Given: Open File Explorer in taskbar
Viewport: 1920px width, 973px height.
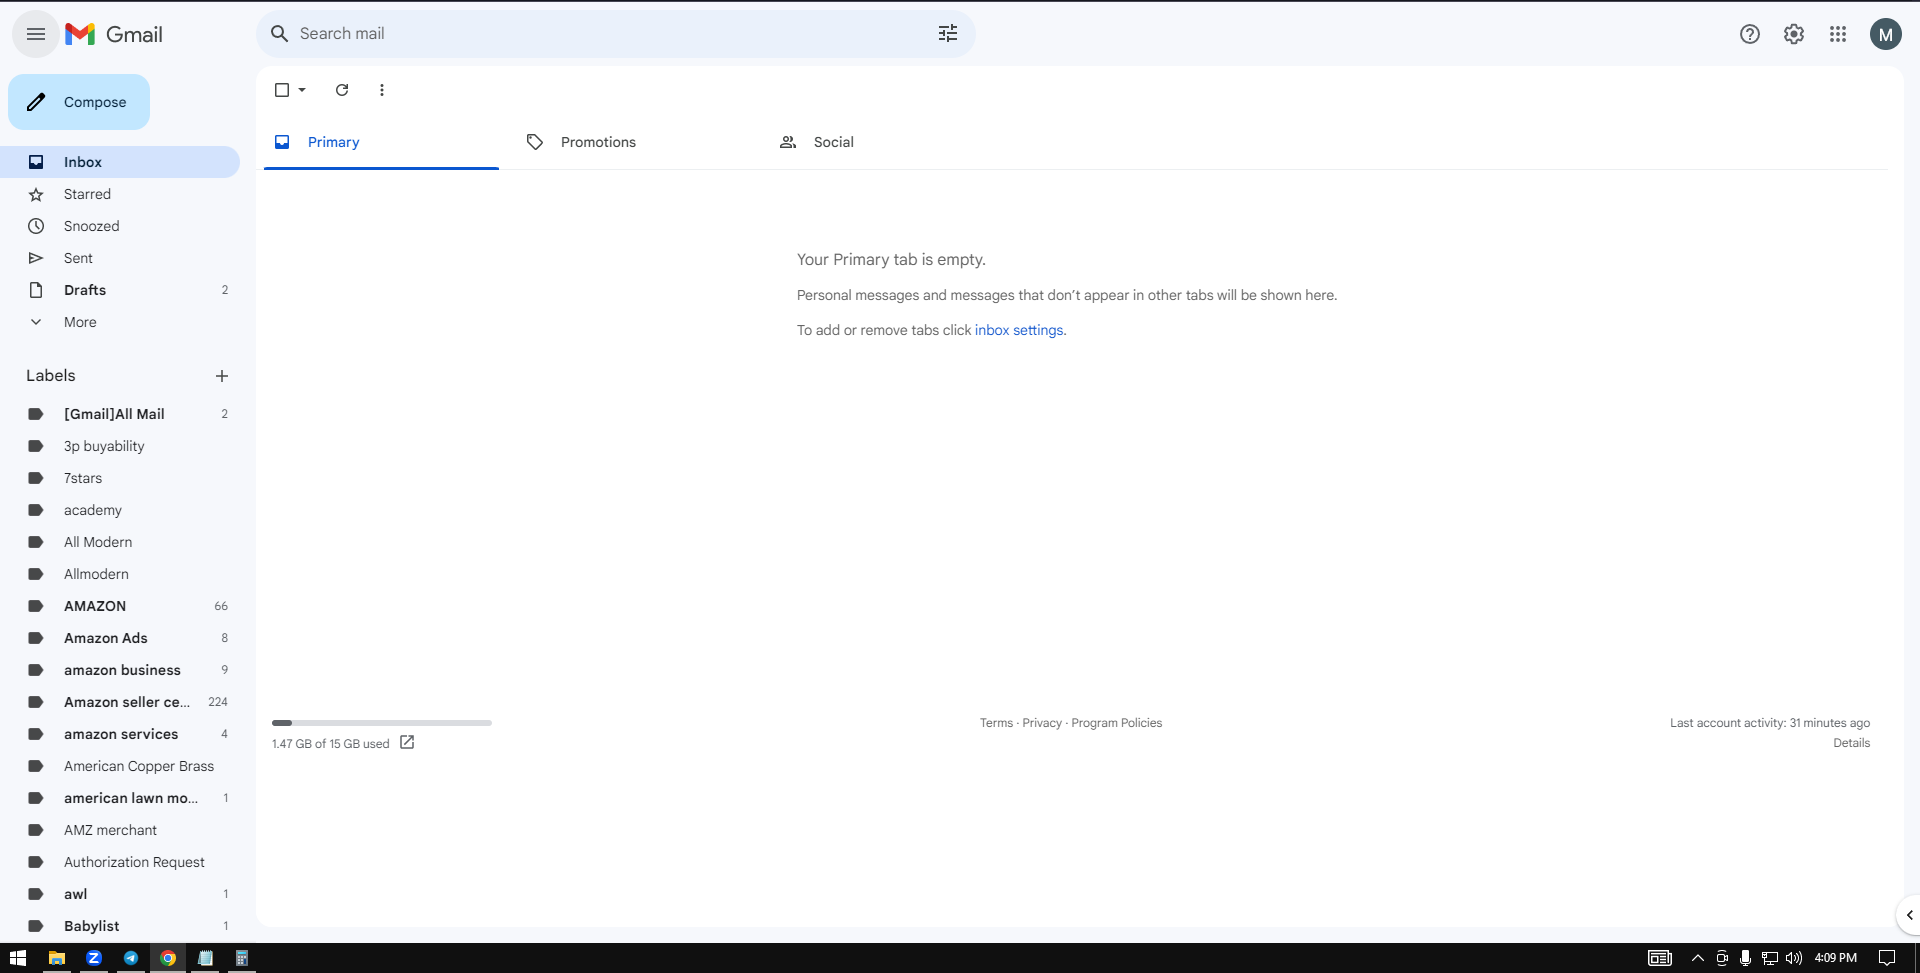Looking at the screenshot, I should [57, 958].
